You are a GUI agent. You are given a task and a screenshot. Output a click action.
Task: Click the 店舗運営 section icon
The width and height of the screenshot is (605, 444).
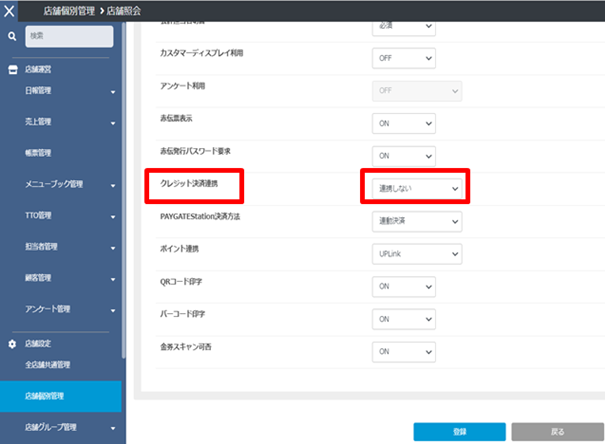pos(13,70)
